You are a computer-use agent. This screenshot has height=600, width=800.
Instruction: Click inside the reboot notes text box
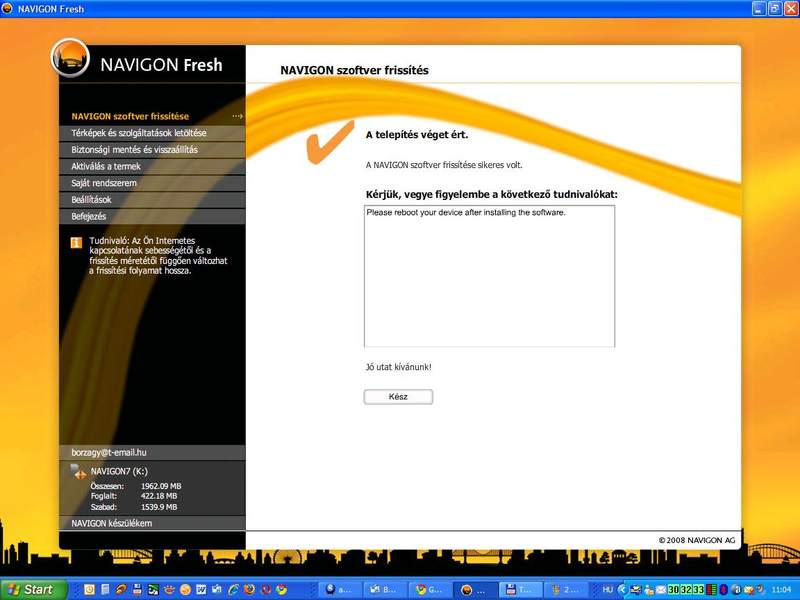489,276
